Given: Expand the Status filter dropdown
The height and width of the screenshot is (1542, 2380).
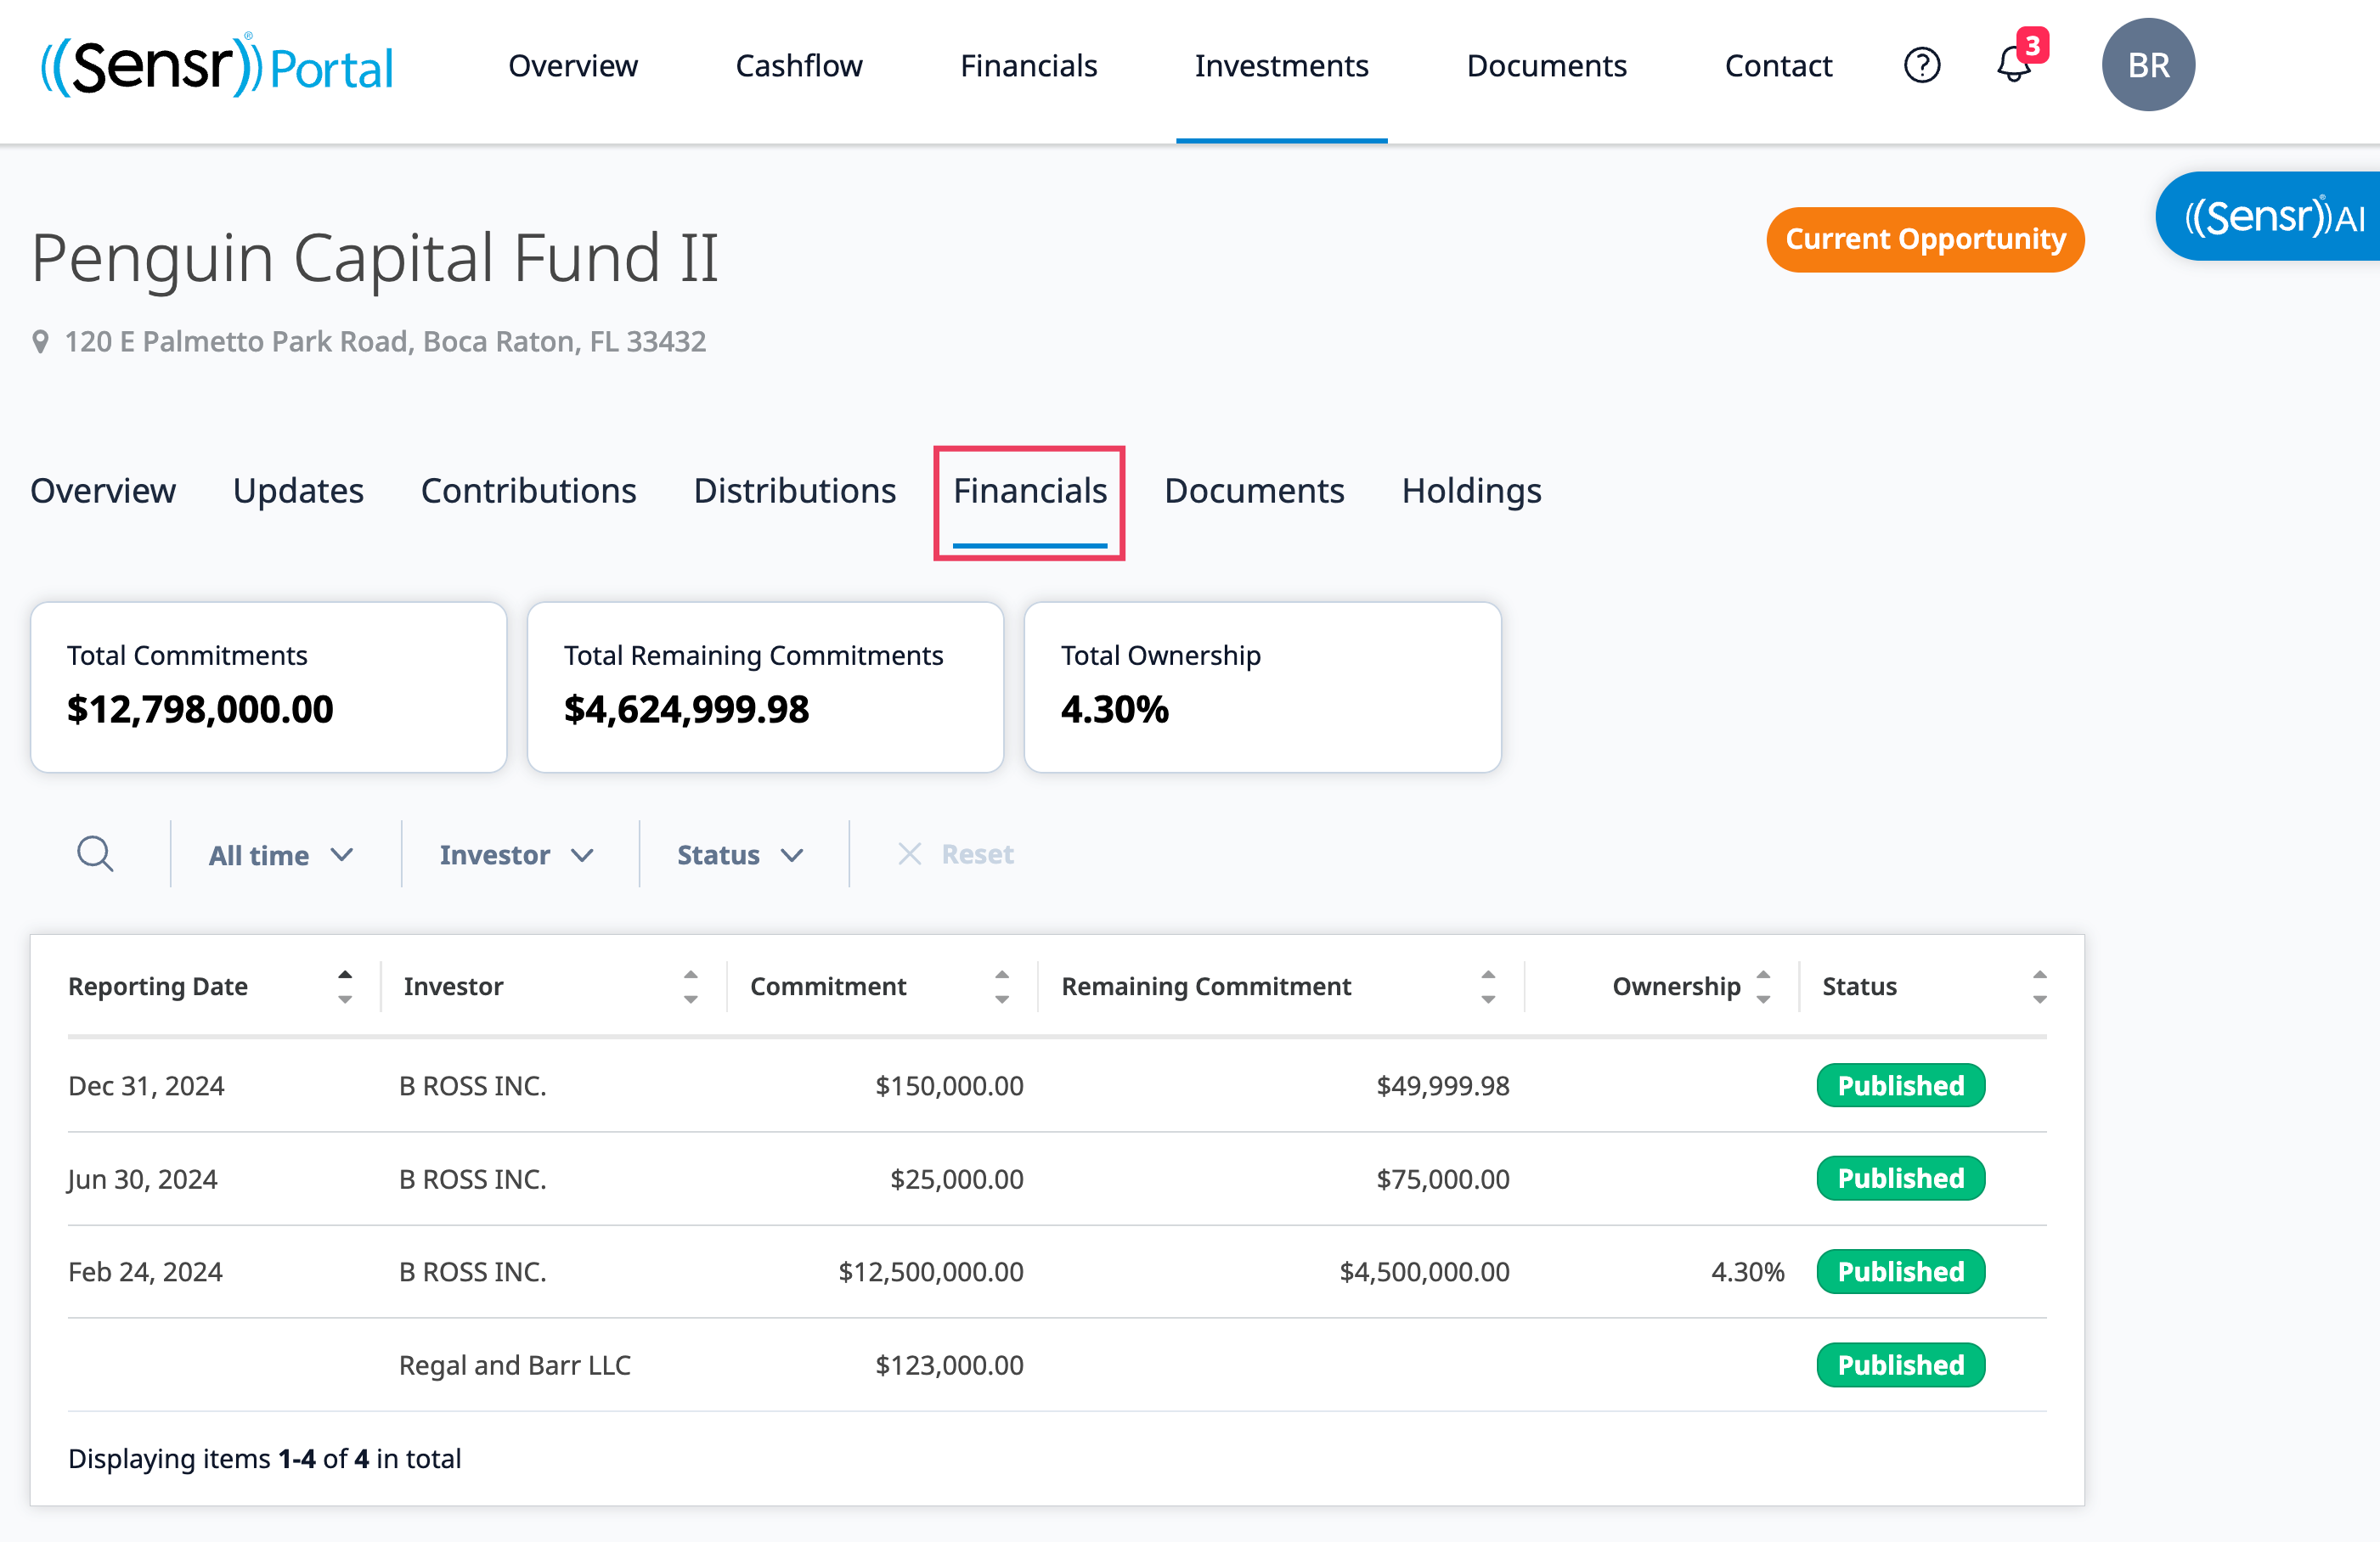Looking at the screenshot, I should (741, 855).
